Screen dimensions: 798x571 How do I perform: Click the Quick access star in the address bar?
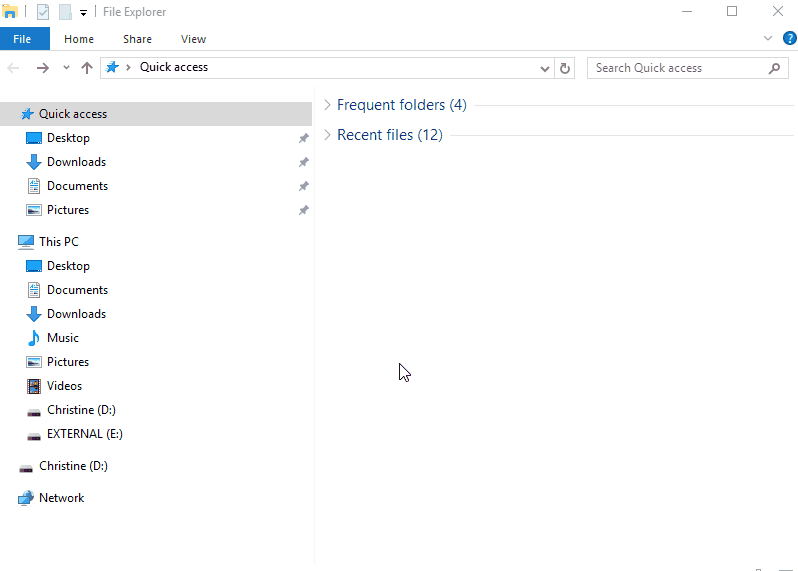click(112, 67)
